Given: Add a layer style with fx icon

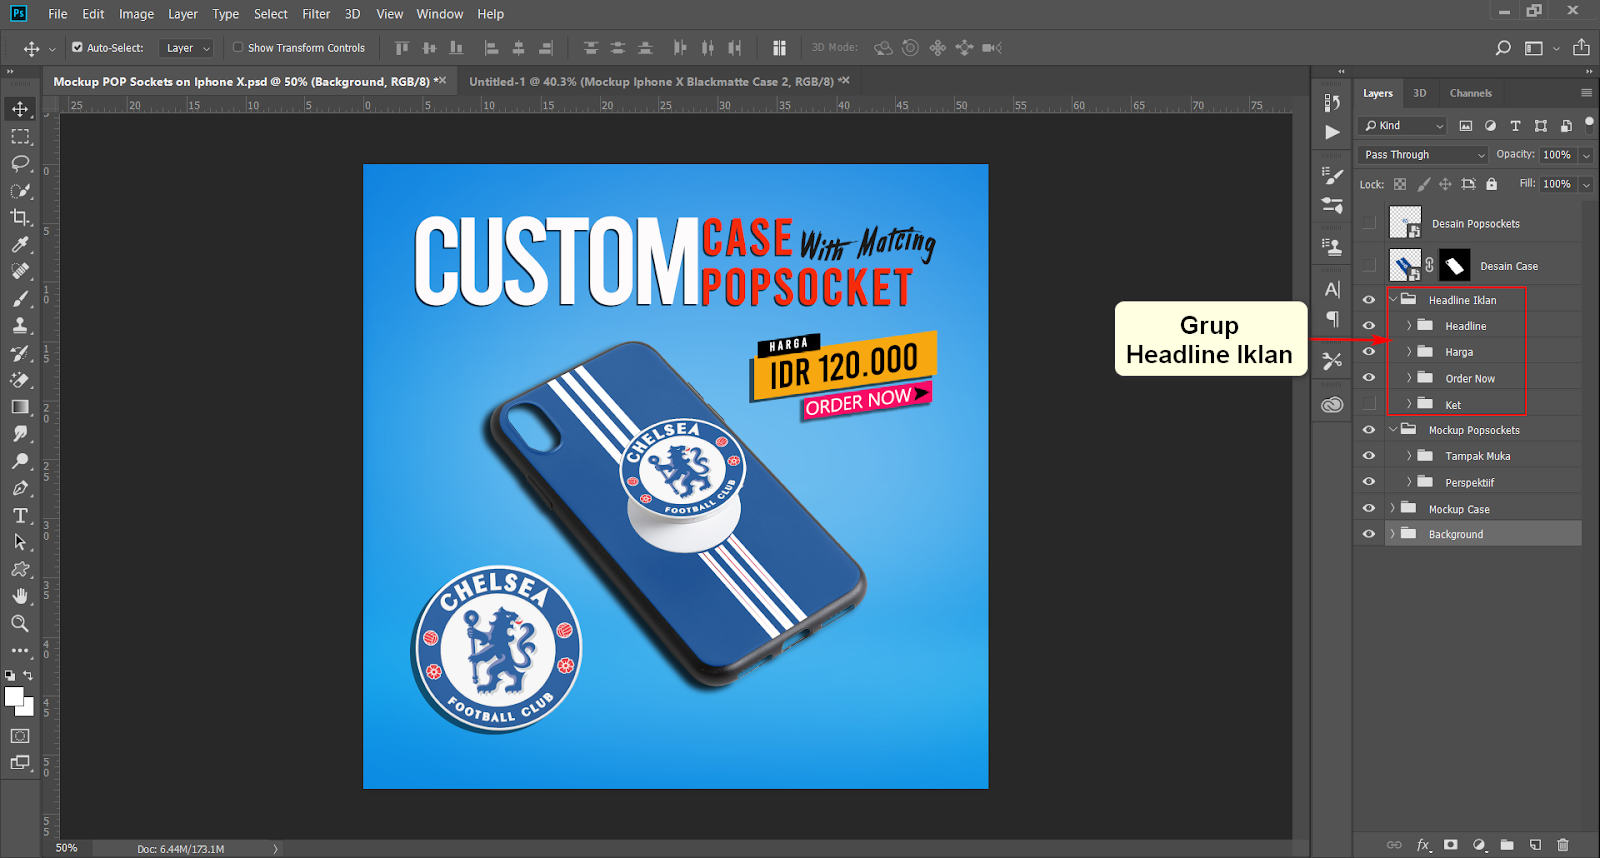Looking at the screenshot, I should [1423, 845].
